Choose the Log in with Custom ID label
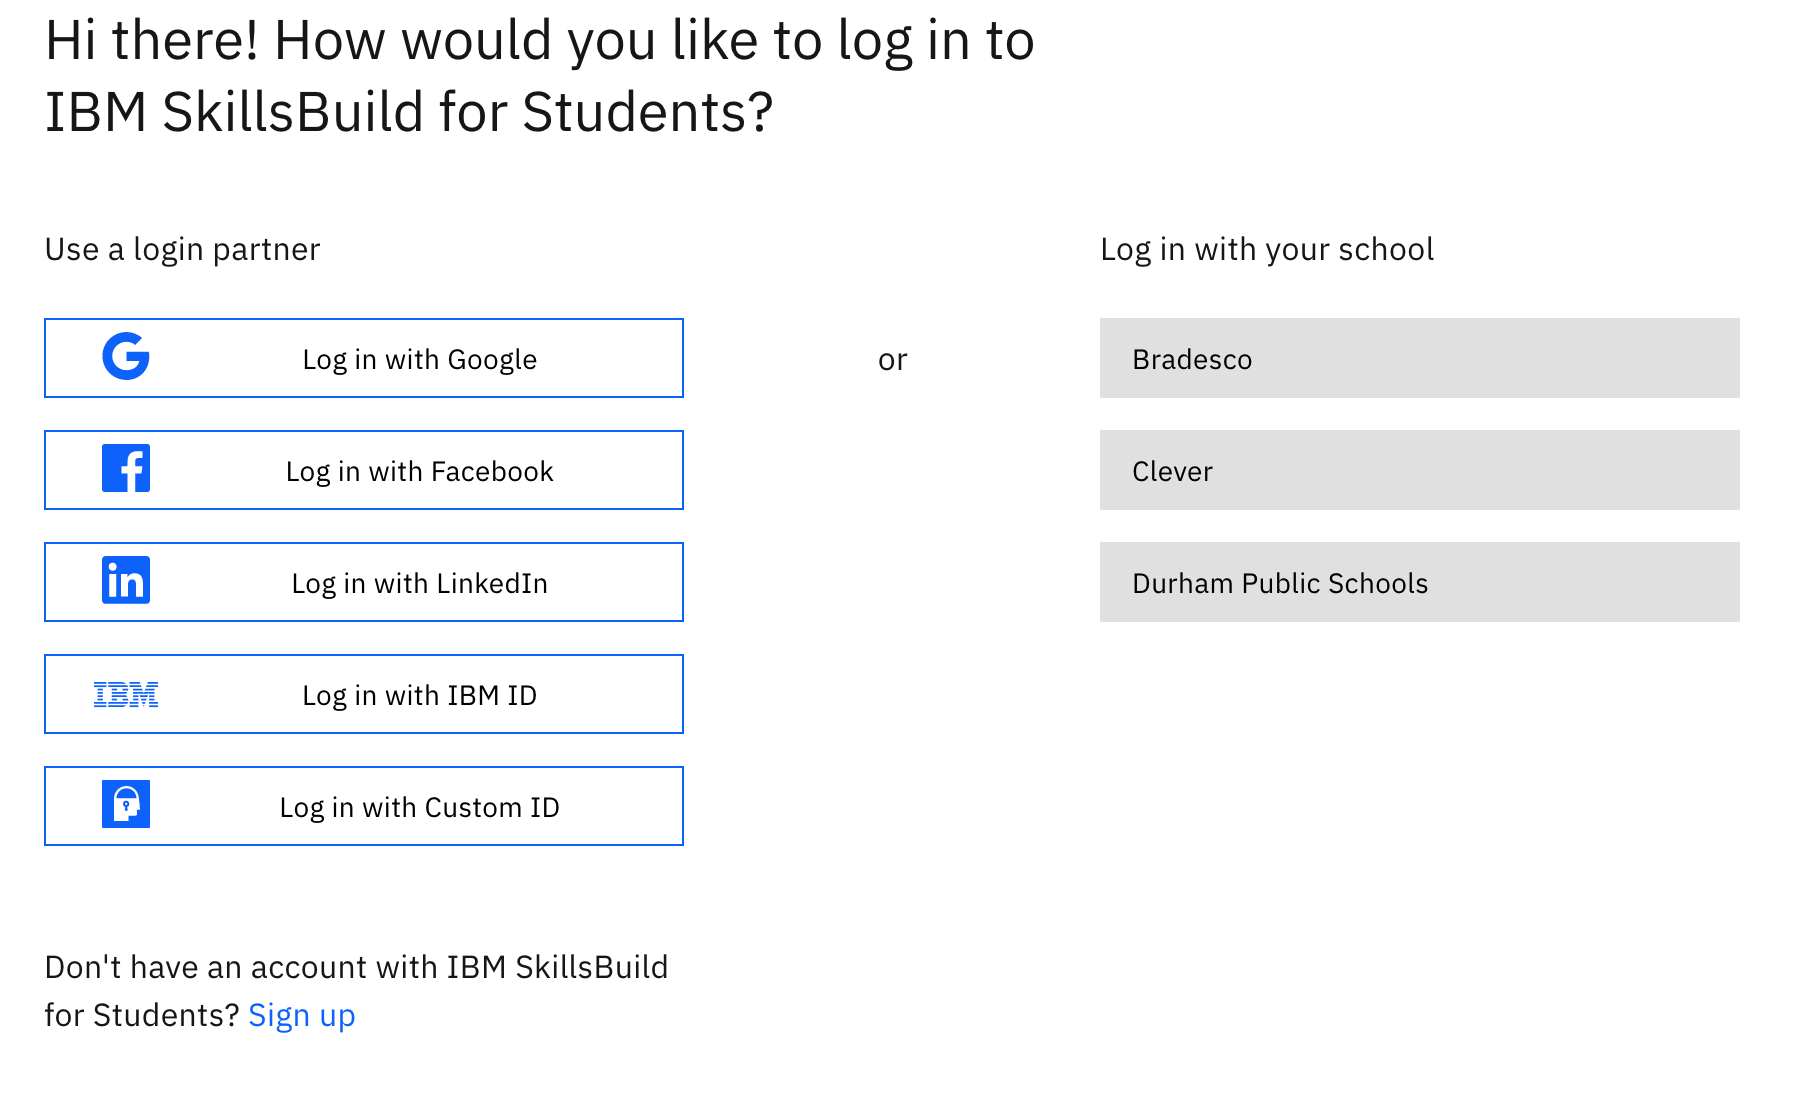This screenshot has height=1096, width=1812. point(420,807)
